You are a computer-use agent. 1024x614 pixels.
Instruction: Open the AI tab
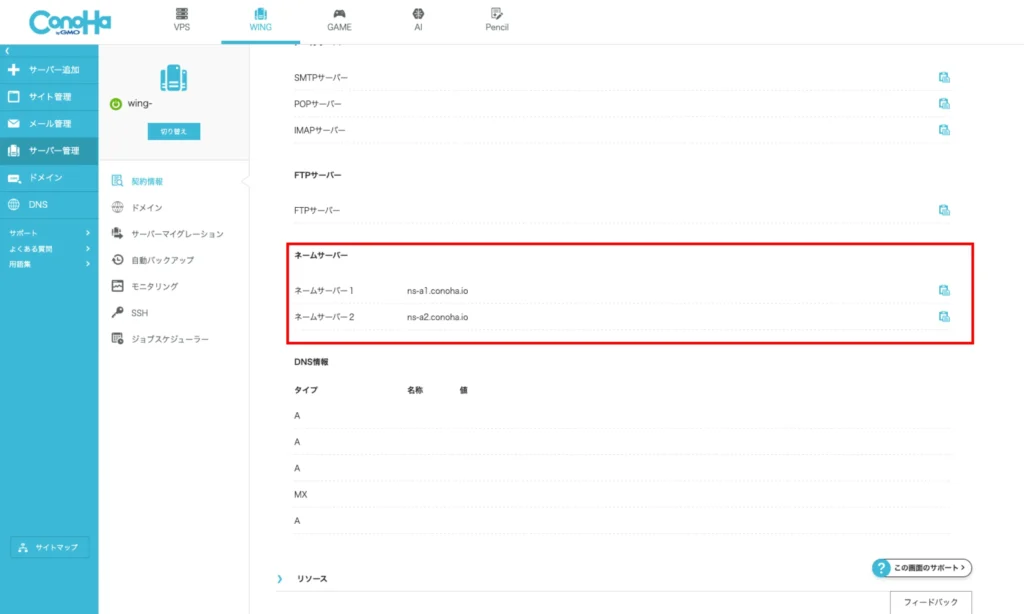point(418,20)
